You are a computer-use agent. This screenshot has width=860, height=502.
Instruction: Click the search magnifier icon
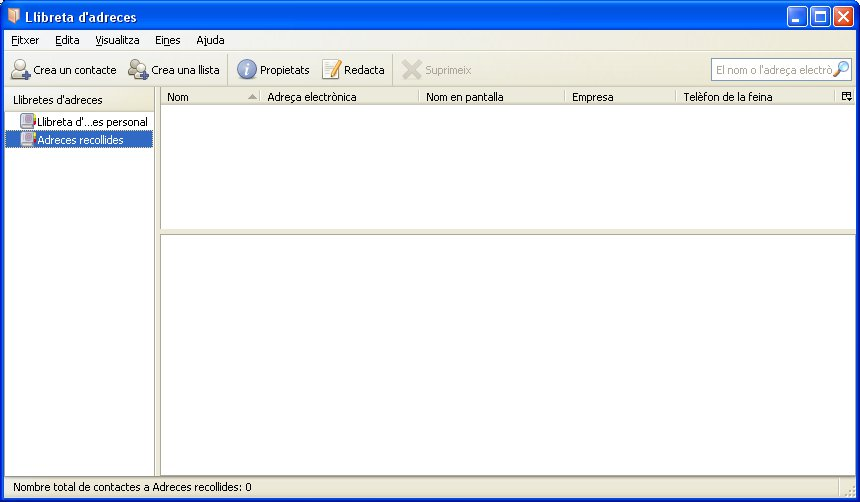click(841, 70)
